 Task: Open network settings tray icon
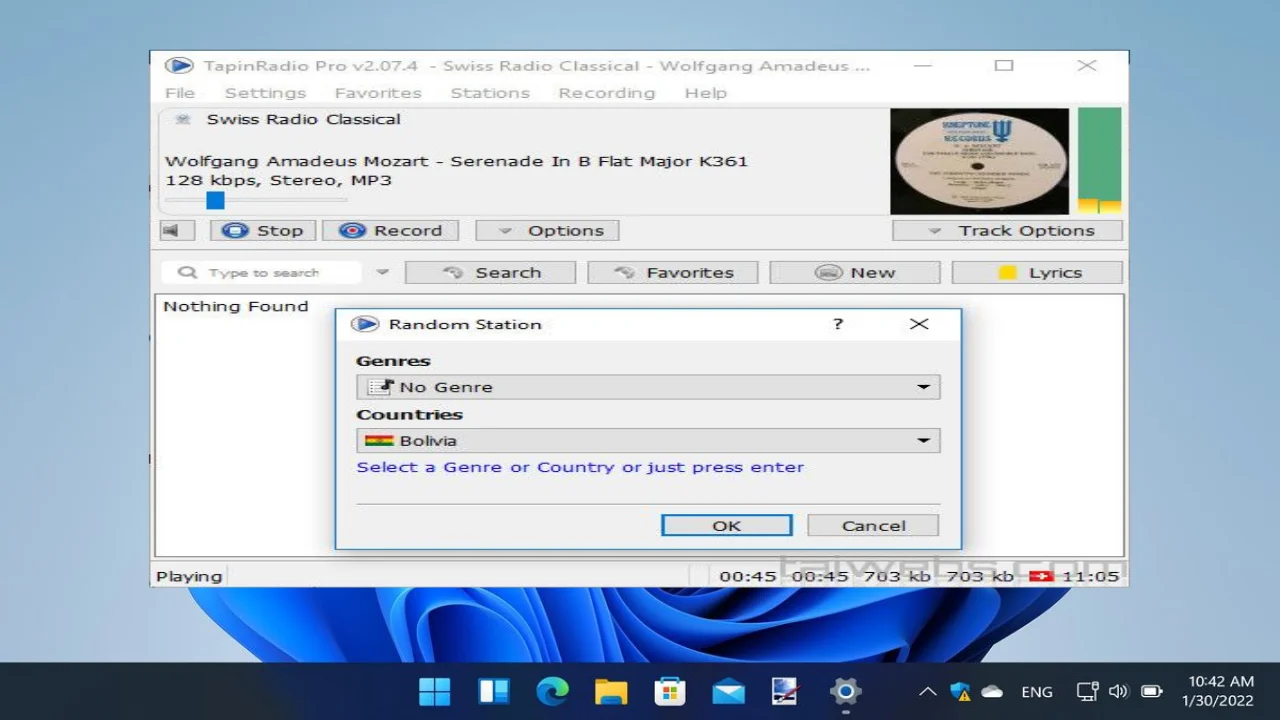(1087, 691)
